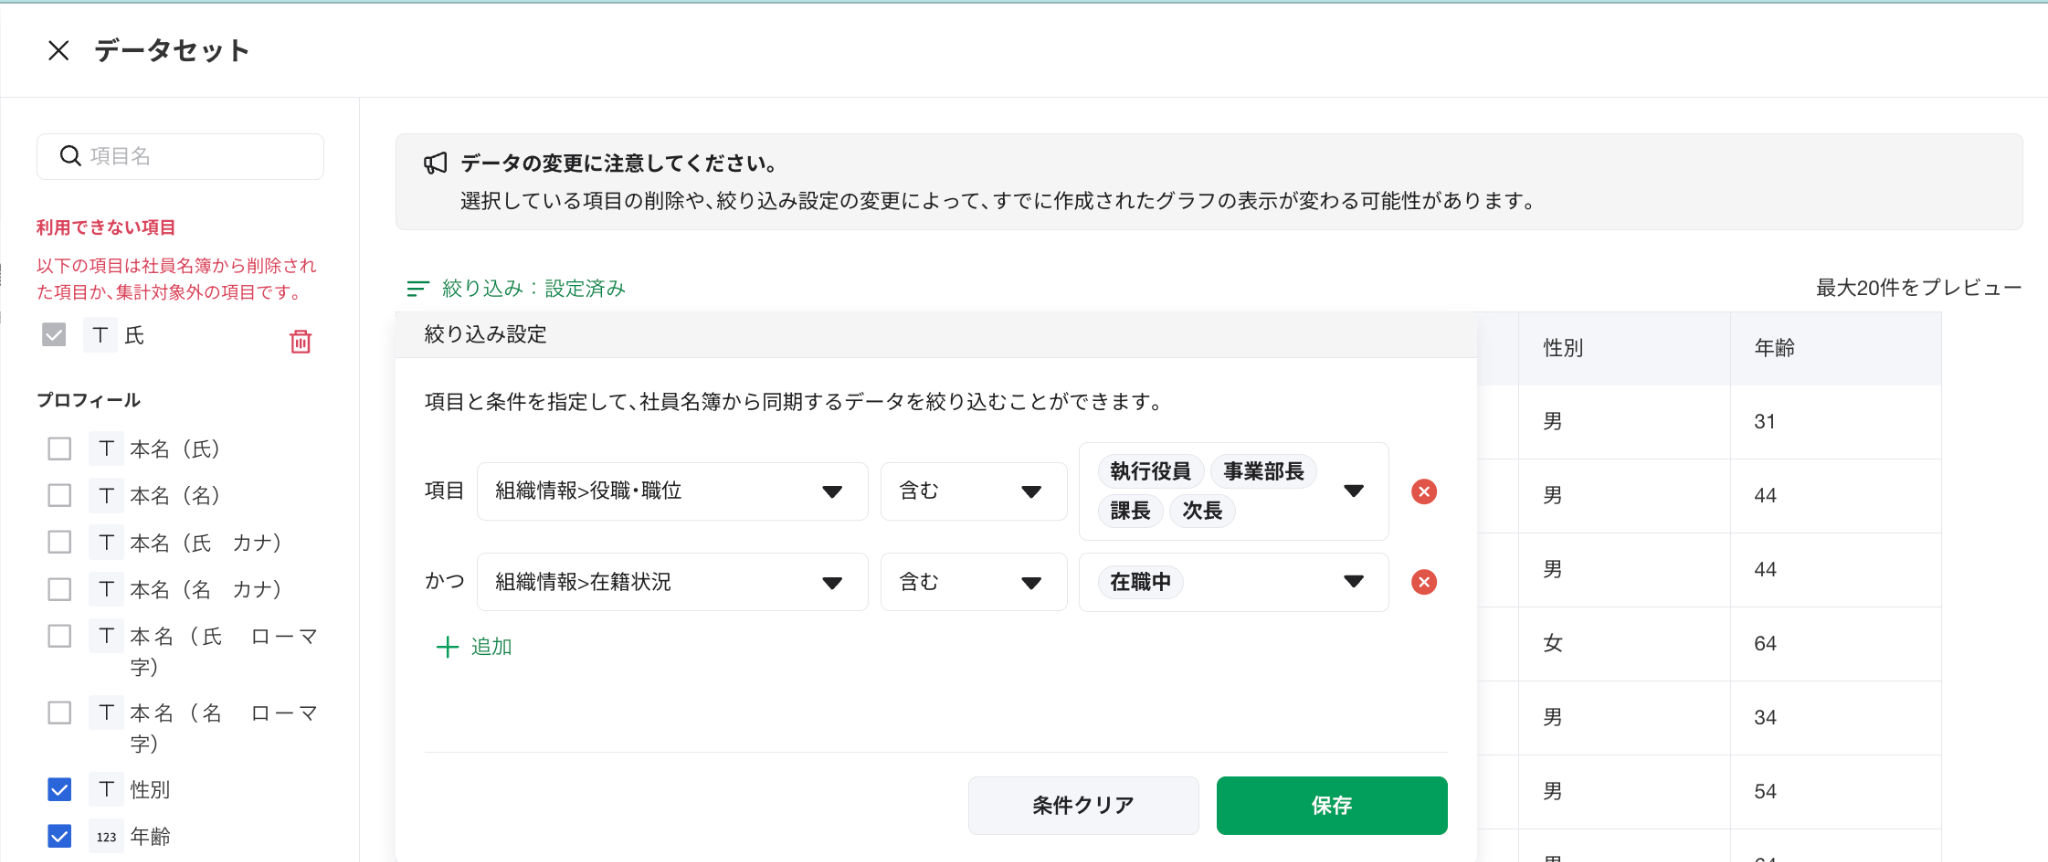The width and height of the screenshot is (2048, 862).
Task: Click the 123 number type icon for 年齢
Action: pos(106,837)
